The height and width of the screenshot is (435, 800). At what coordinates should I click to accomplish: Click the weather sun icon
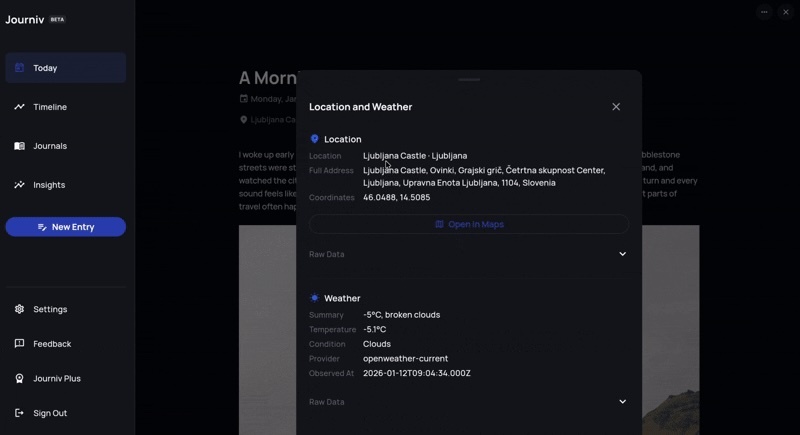[x=314, y=298]
